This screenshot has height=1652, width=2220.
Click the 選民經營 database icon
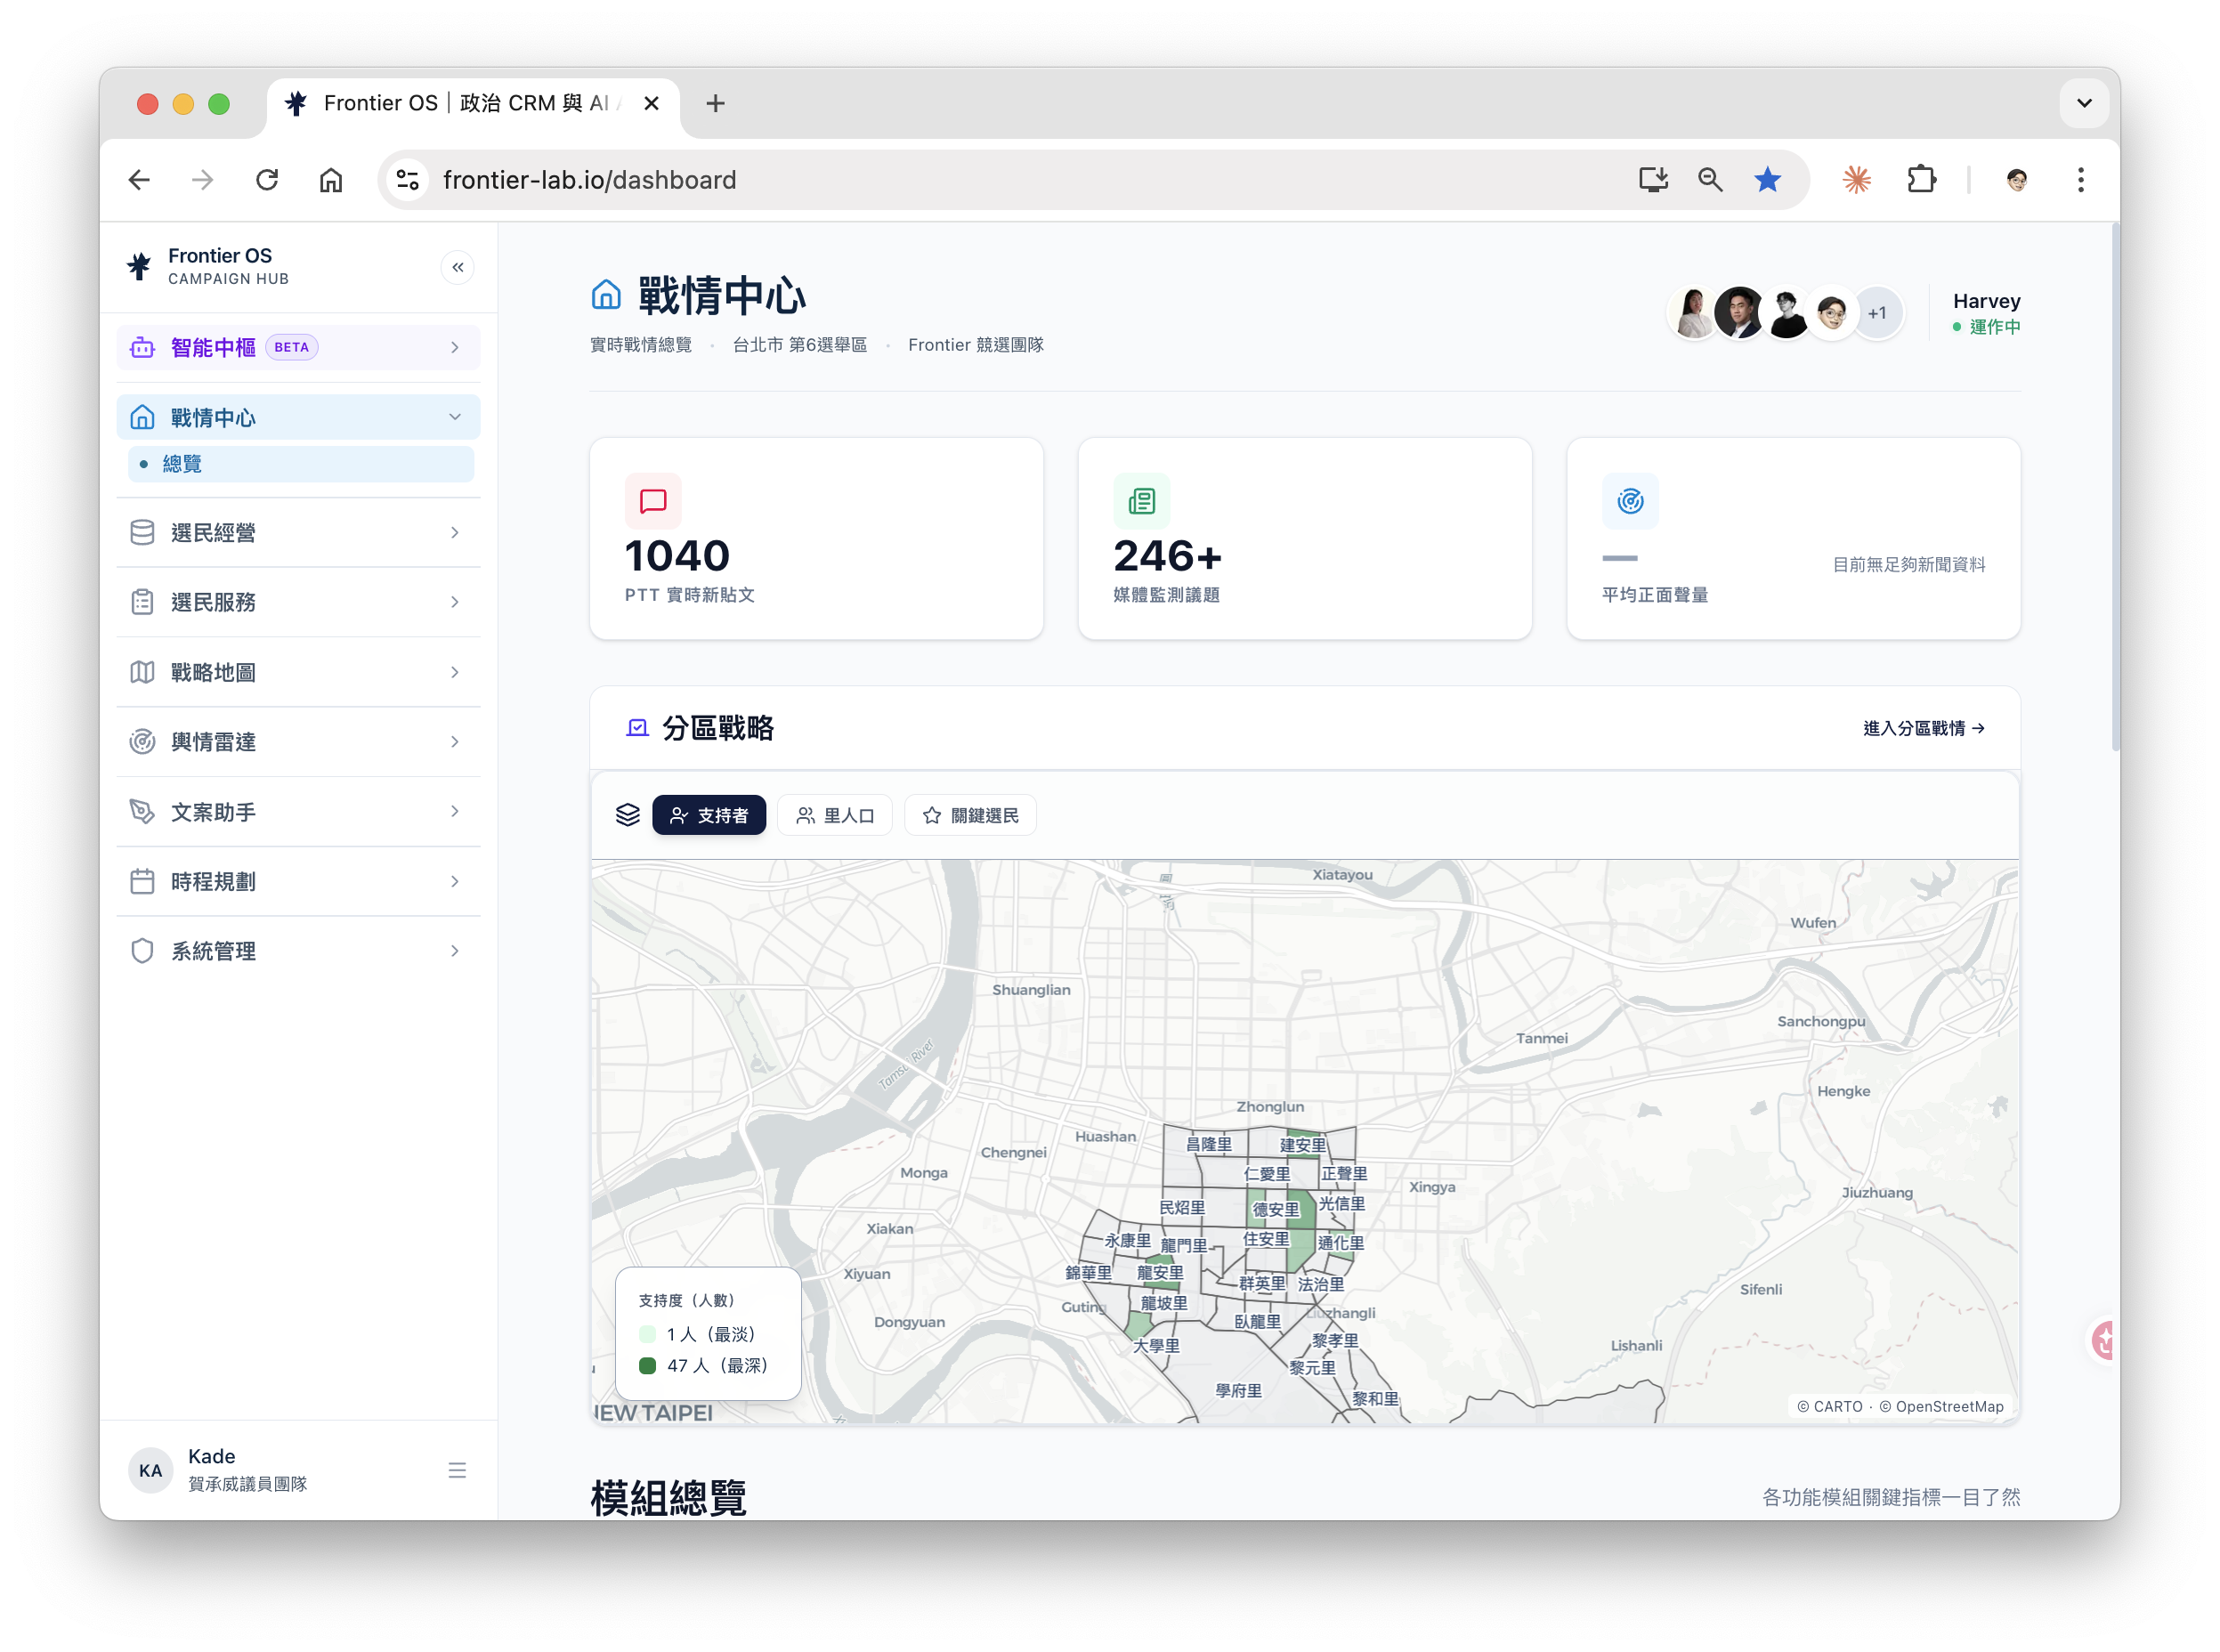click(x=142, y=532)
